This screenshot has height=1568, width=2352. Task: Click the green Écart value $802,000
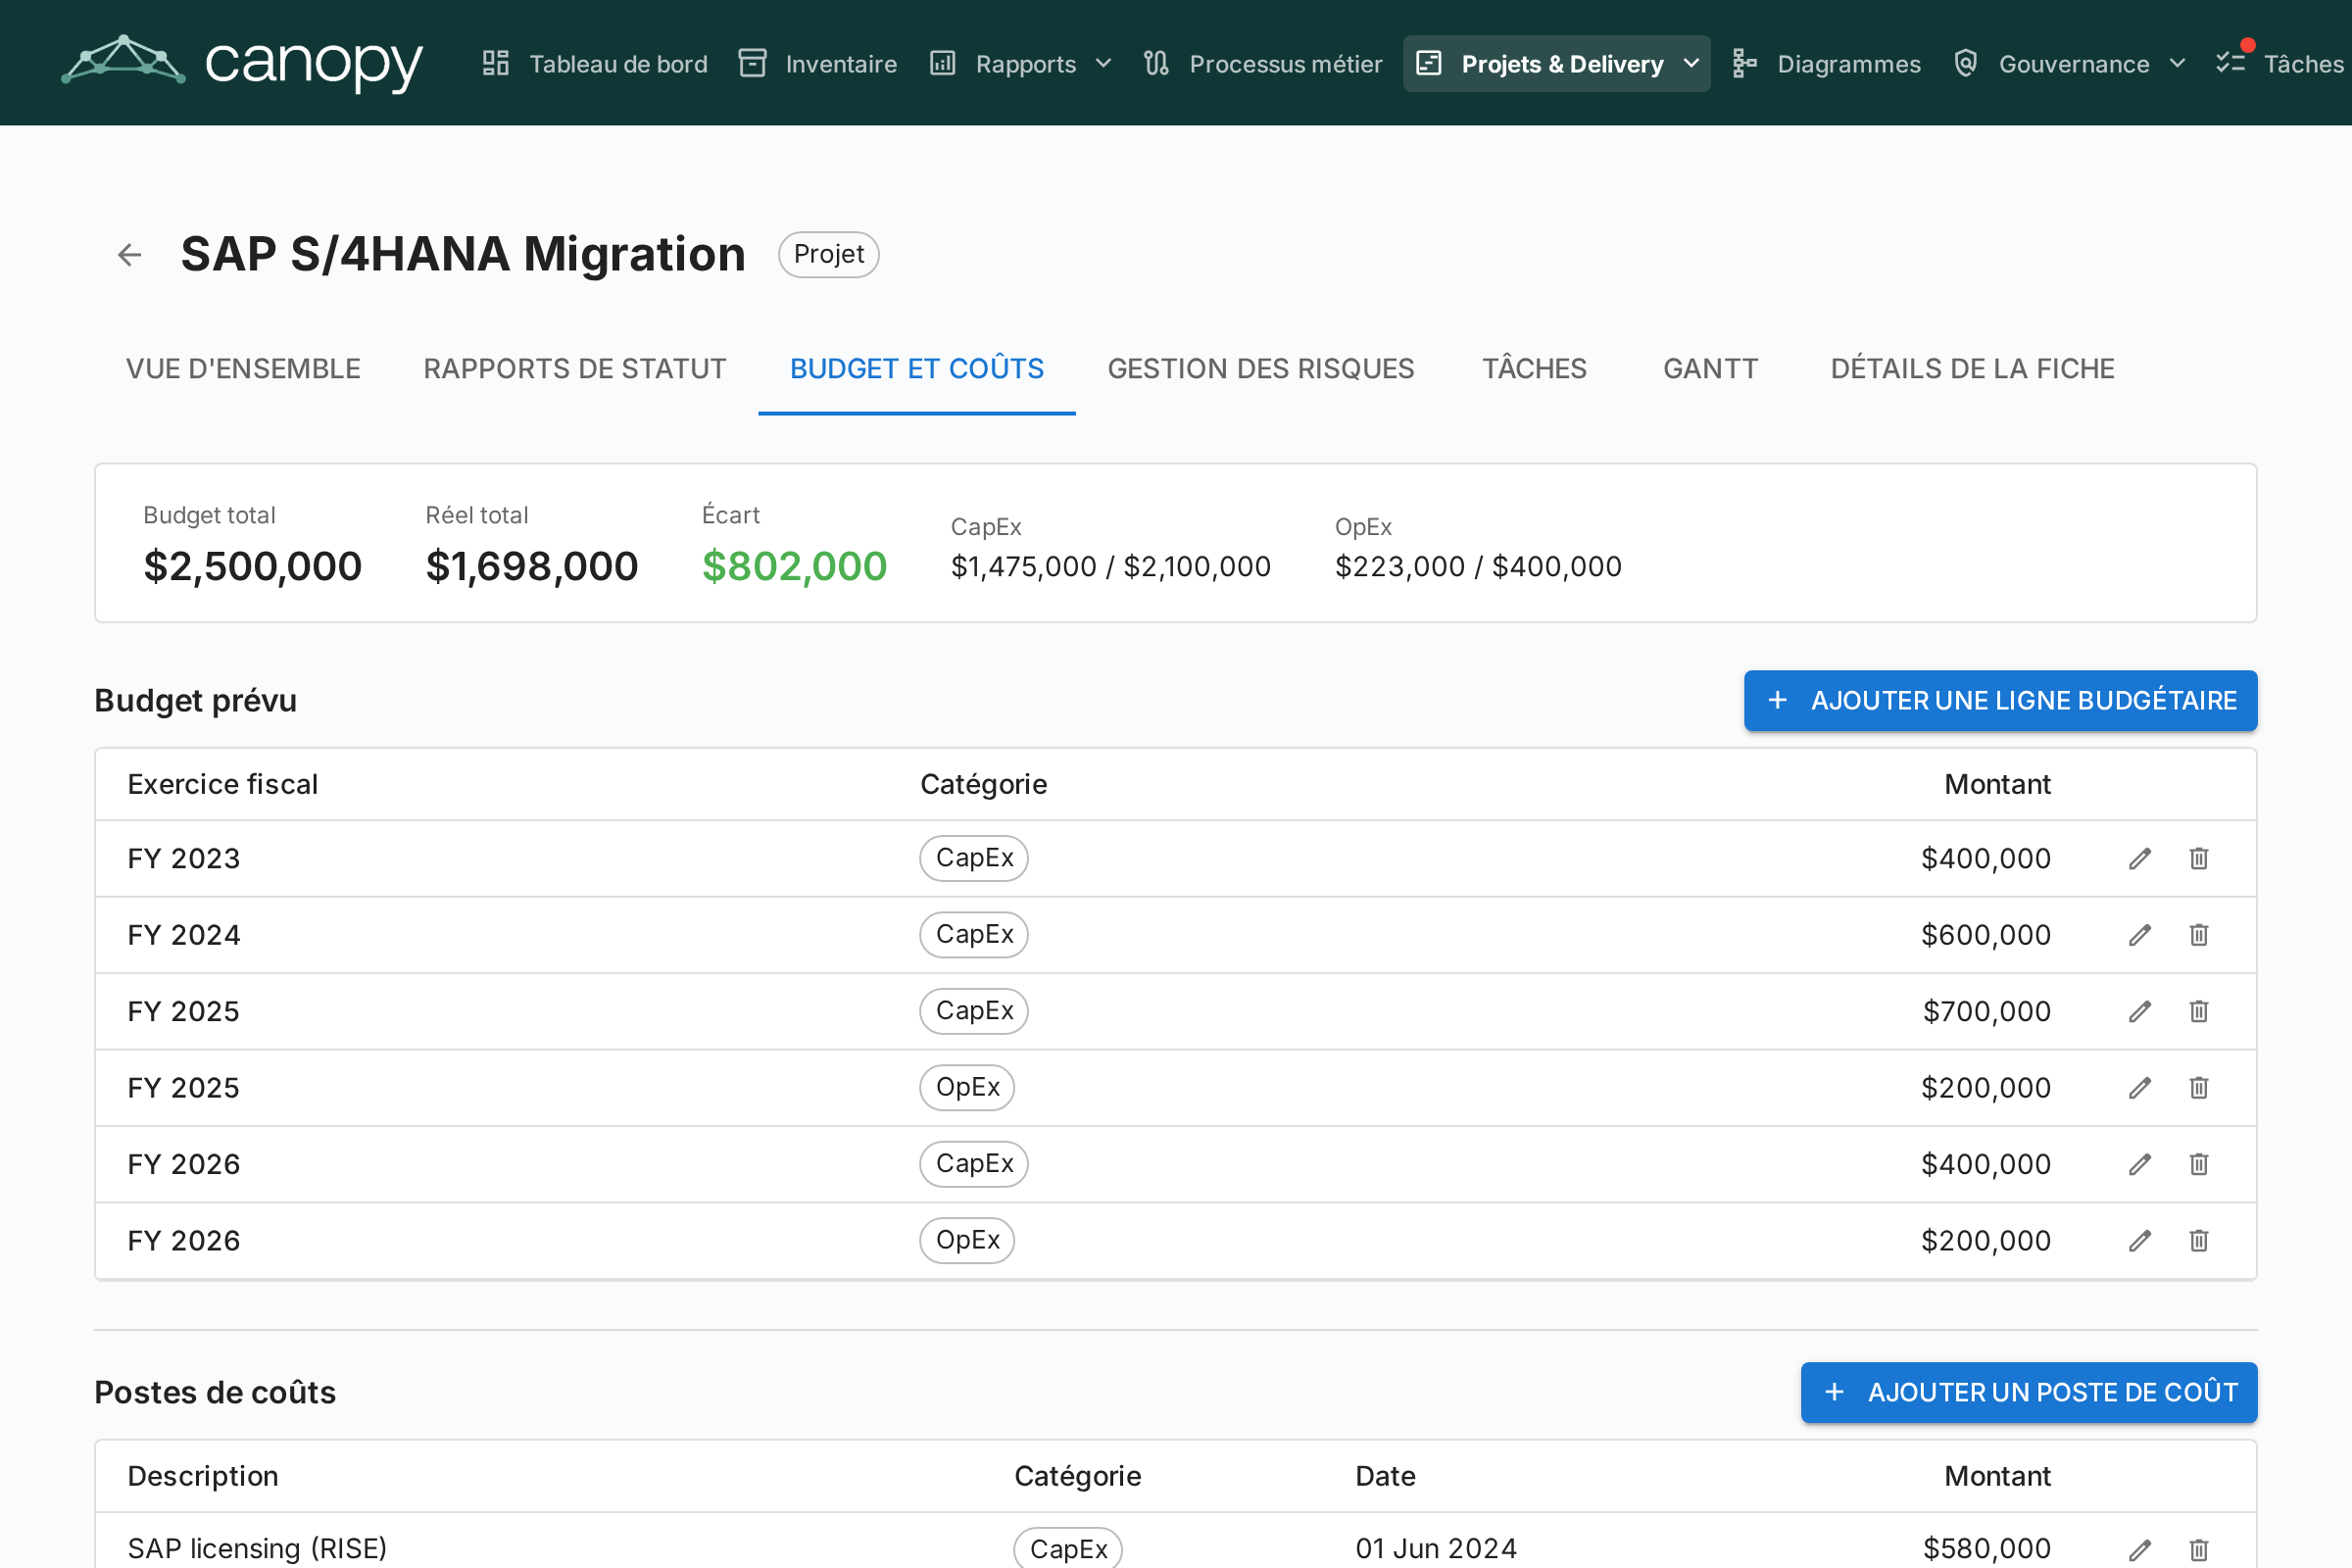tap(795, 567)
